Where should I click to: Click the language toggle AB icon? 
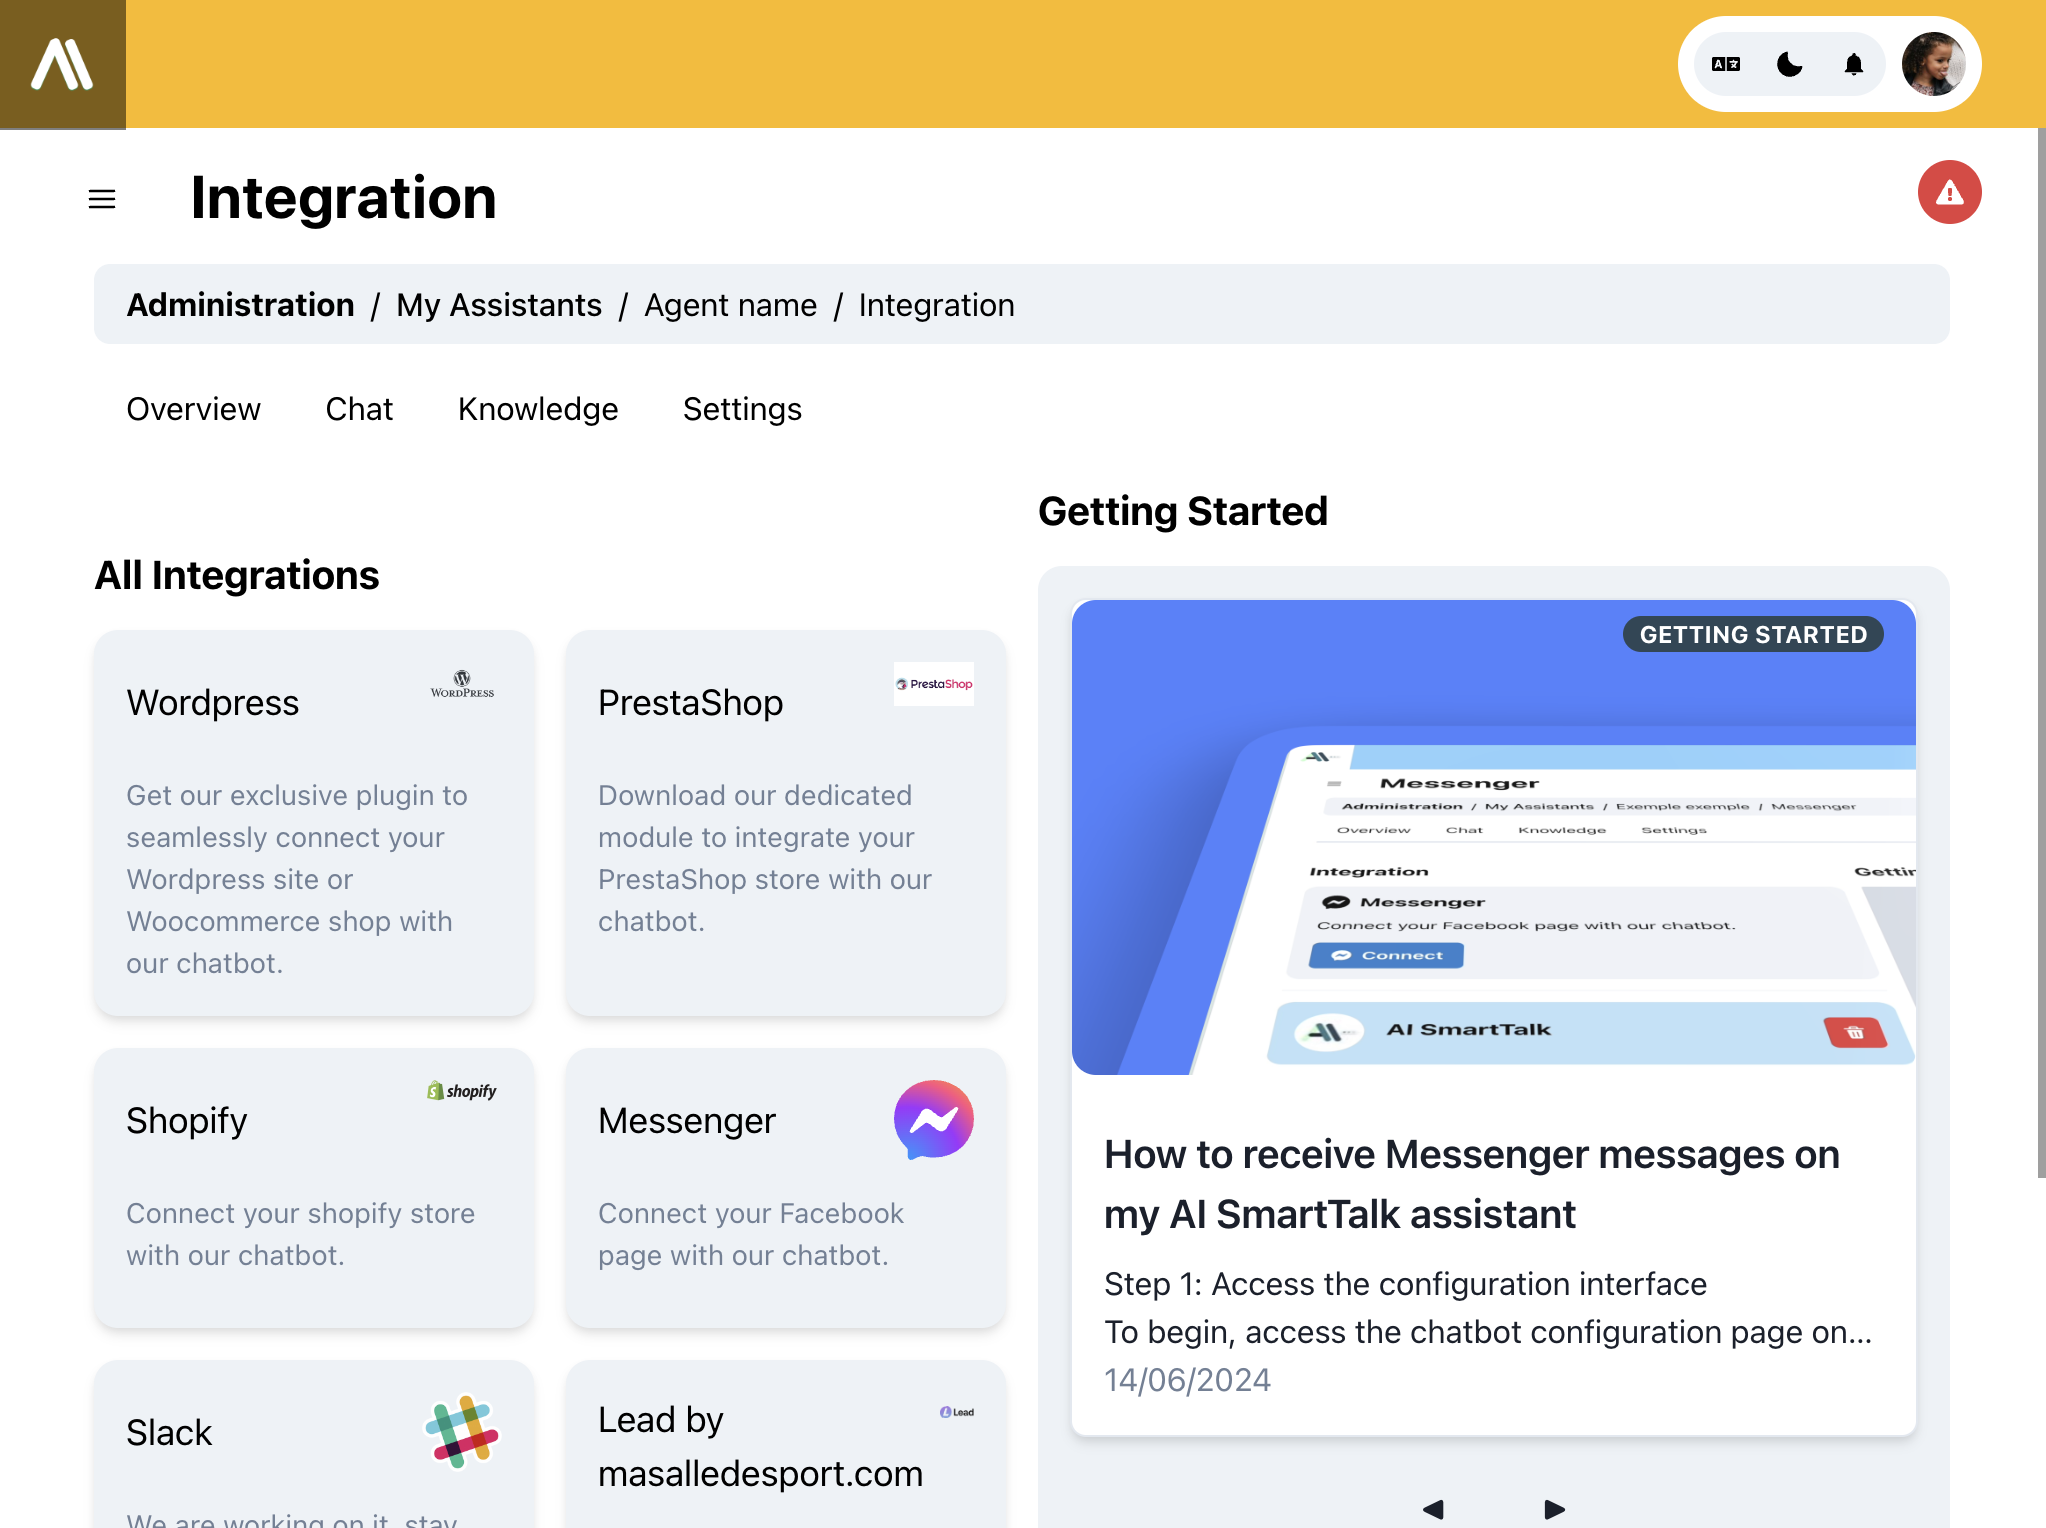click(x=1731, y=64)
